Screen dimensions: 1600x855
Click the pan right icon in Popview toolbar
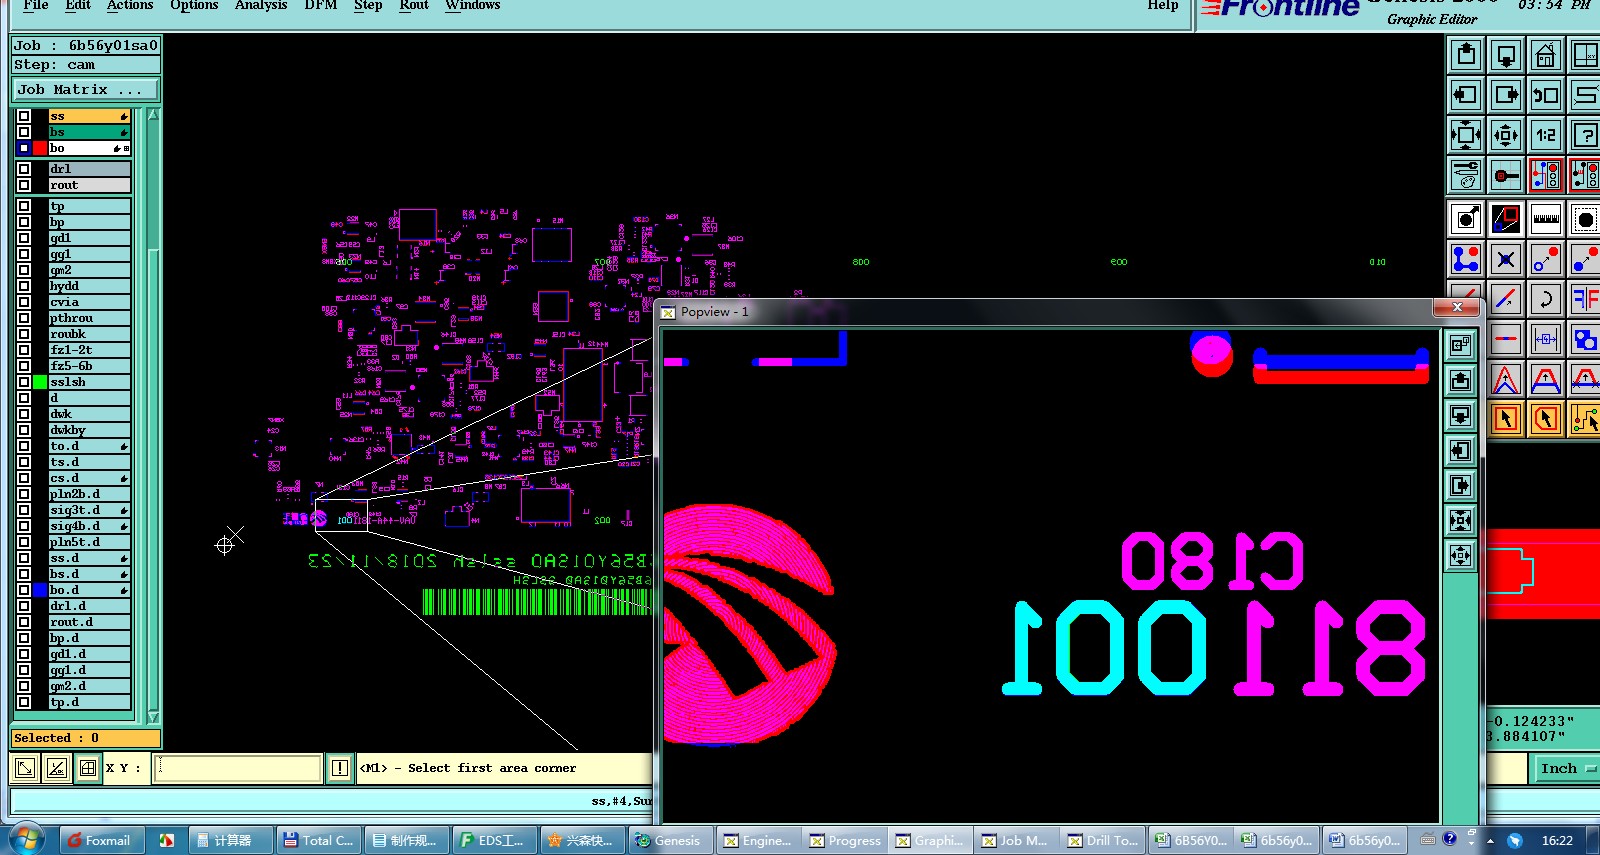[1461, 485]
